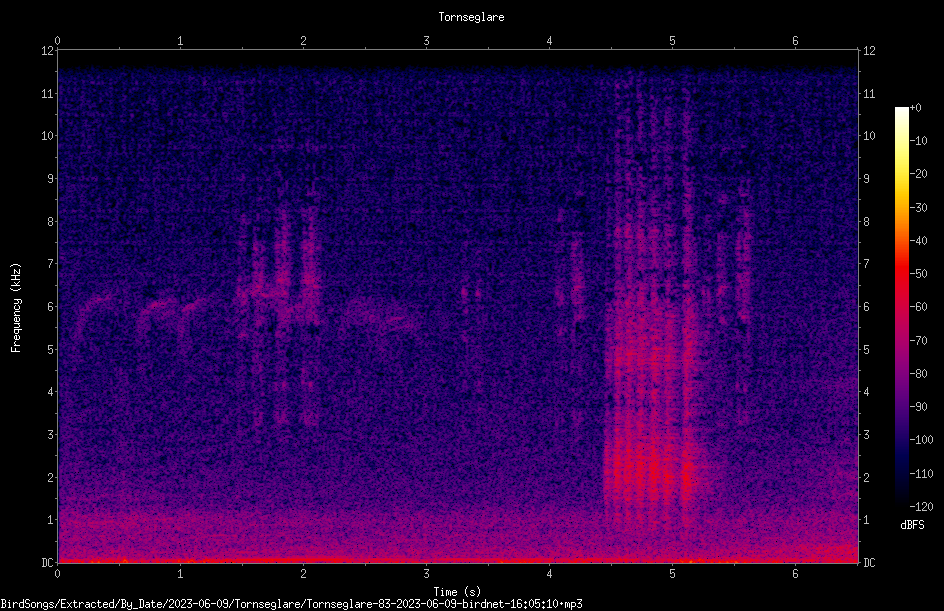The image size is (944, 611).
Task: Click the 5 tick on the top time axis
Action: click(672, 41)
